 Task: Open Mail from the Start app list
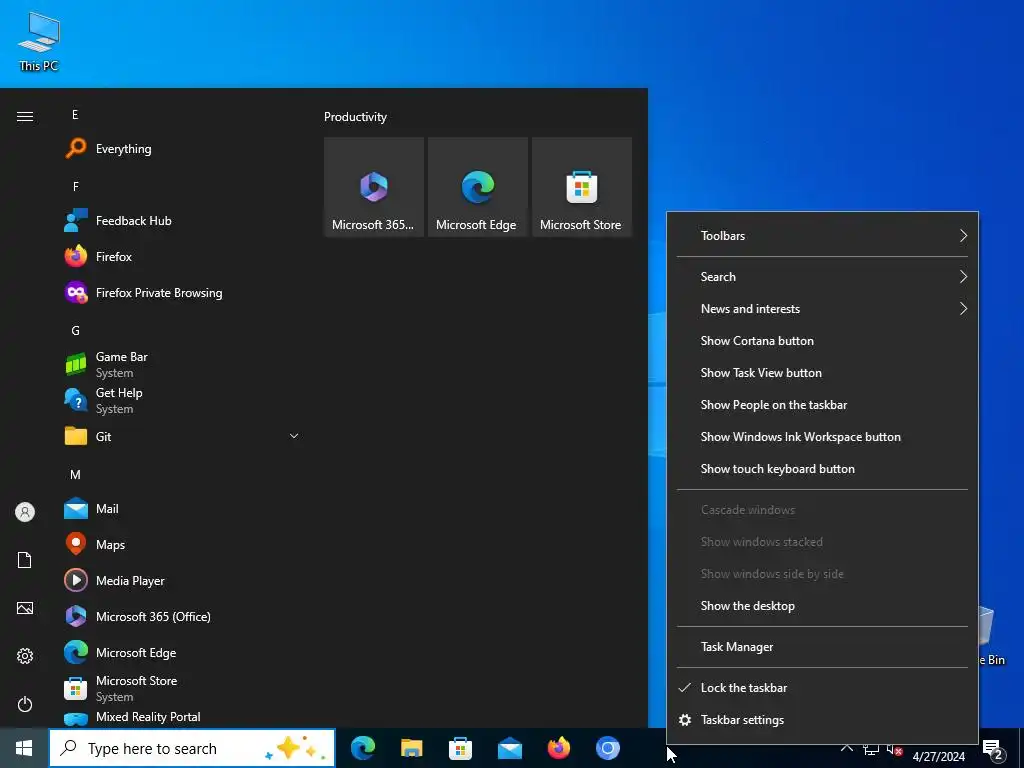tap(181, 509)
